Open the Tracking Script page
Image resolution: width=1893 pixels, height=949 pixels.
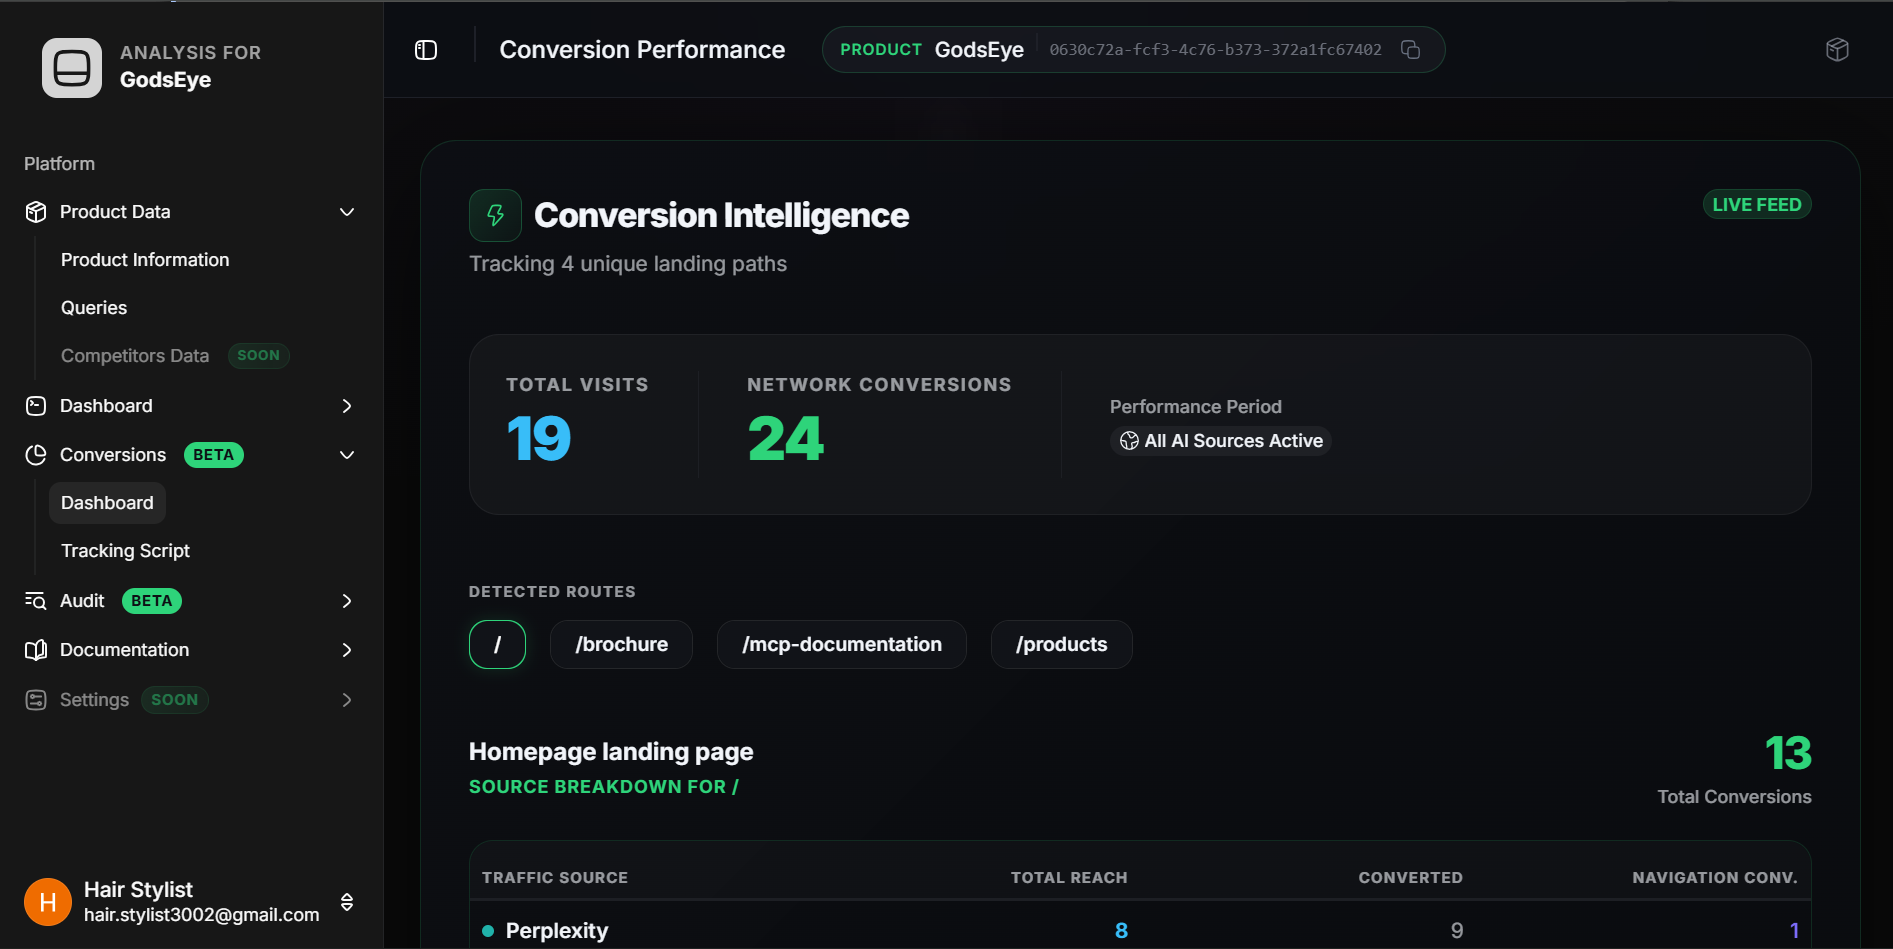125,551
